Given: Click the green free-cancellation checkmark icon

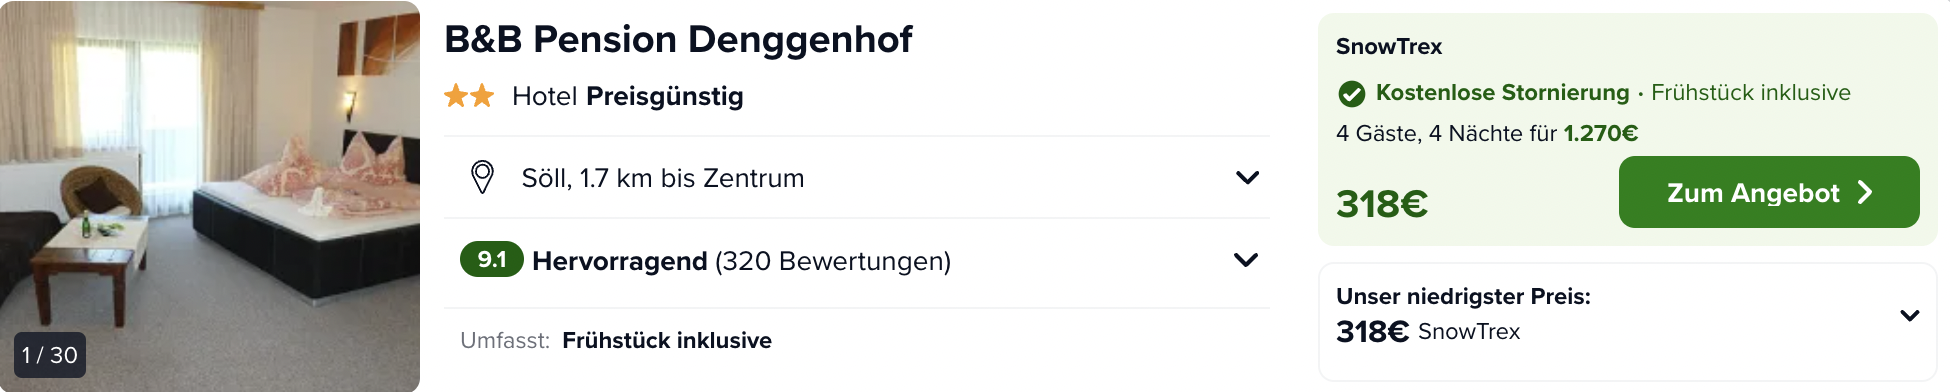Looking at the screenshot, I should coord(1351,93).
